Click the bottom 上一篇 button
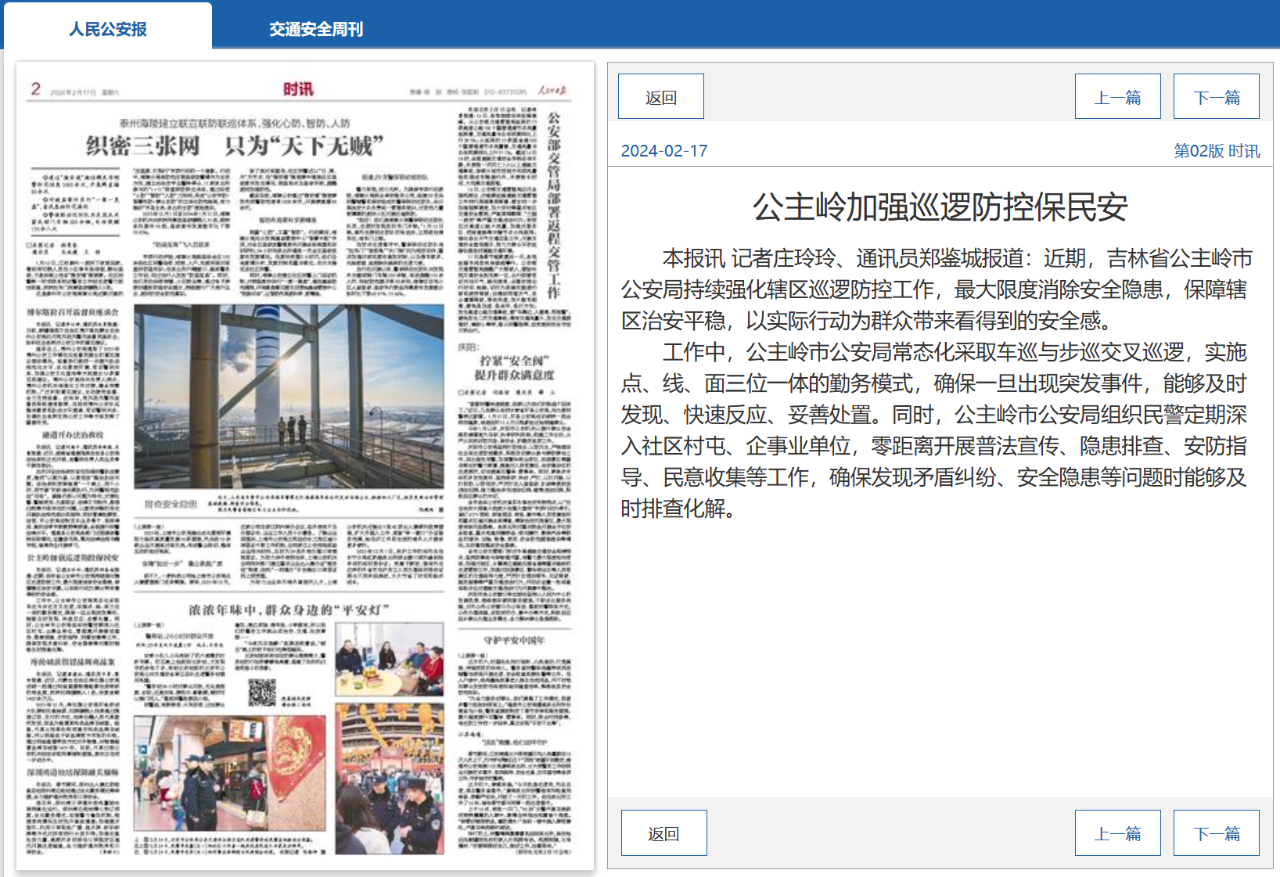The image size is (1280, 877). coord(1118,833)
